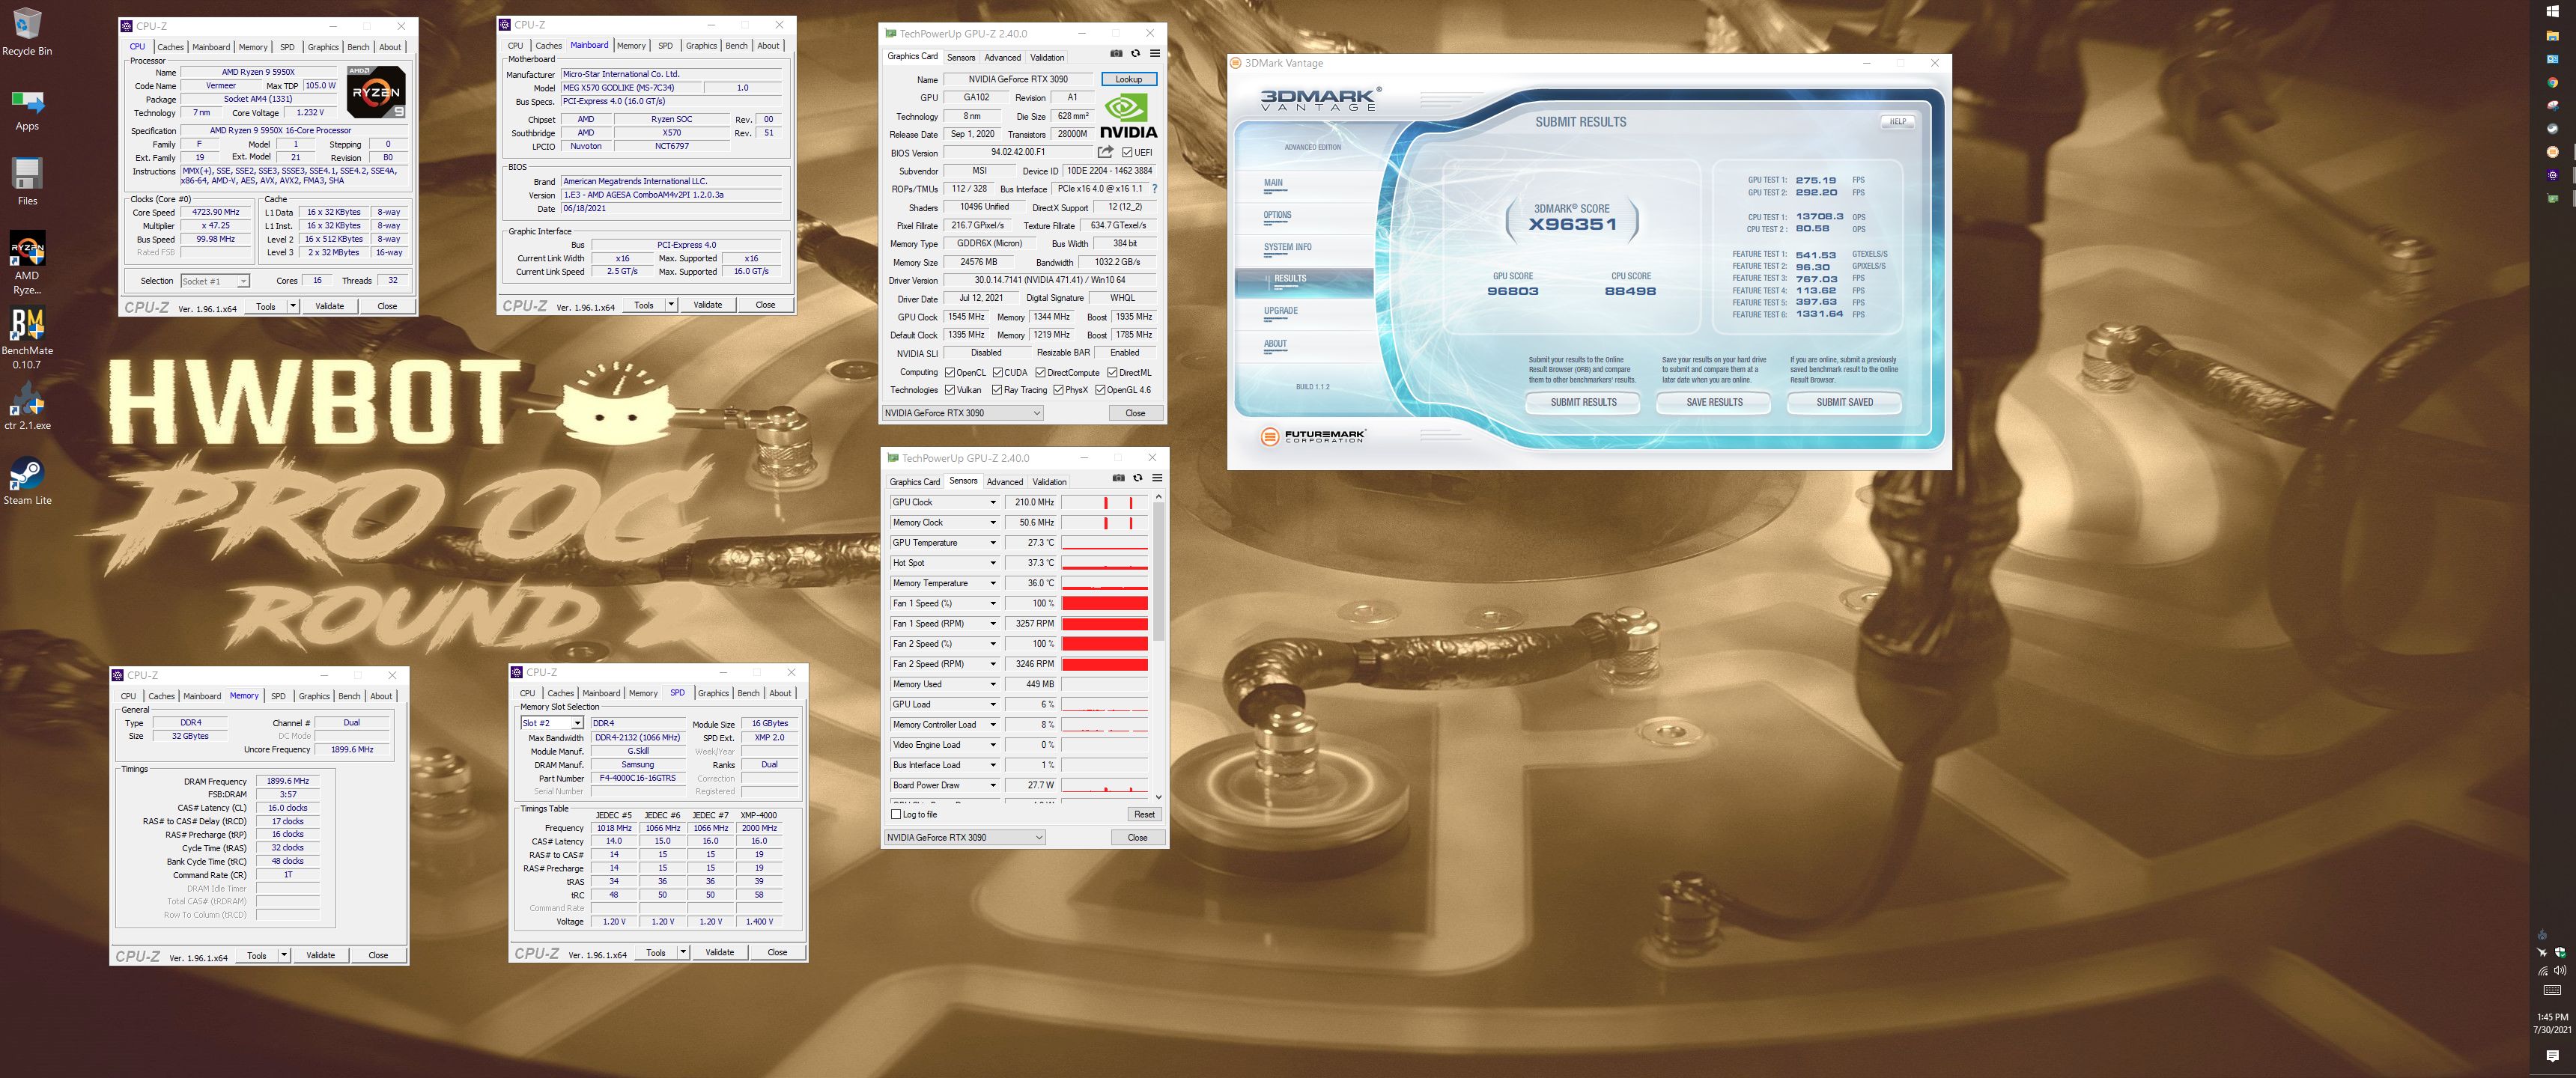Open the Apps desktop shortcut
This screenshot has height=1078, width=2576.
coord(27,109)
